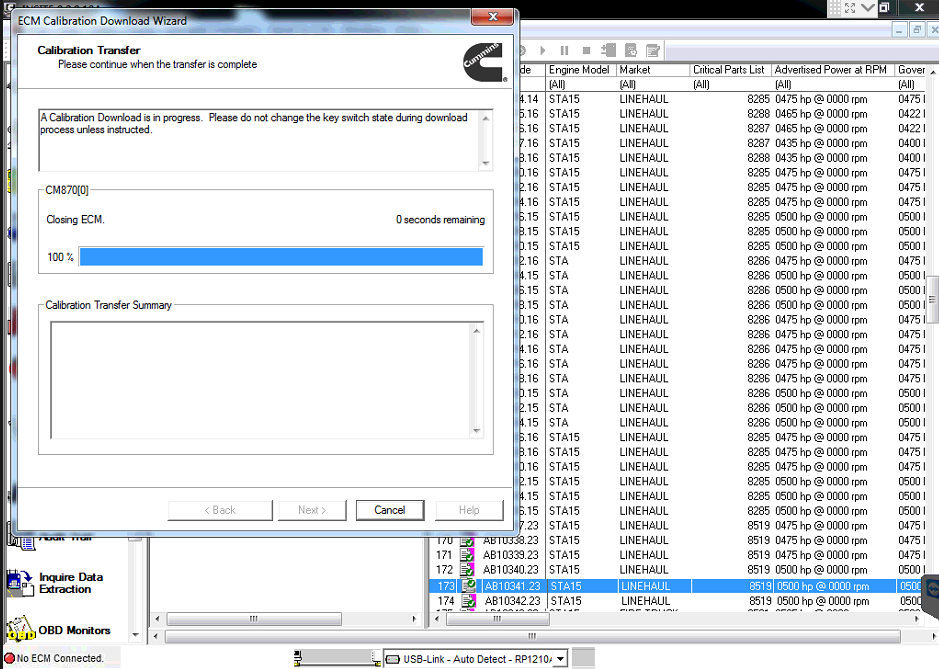Screen dimensions: 939x669
Task: Select calibration AB10339.23
Action: (x=511, y=555)
